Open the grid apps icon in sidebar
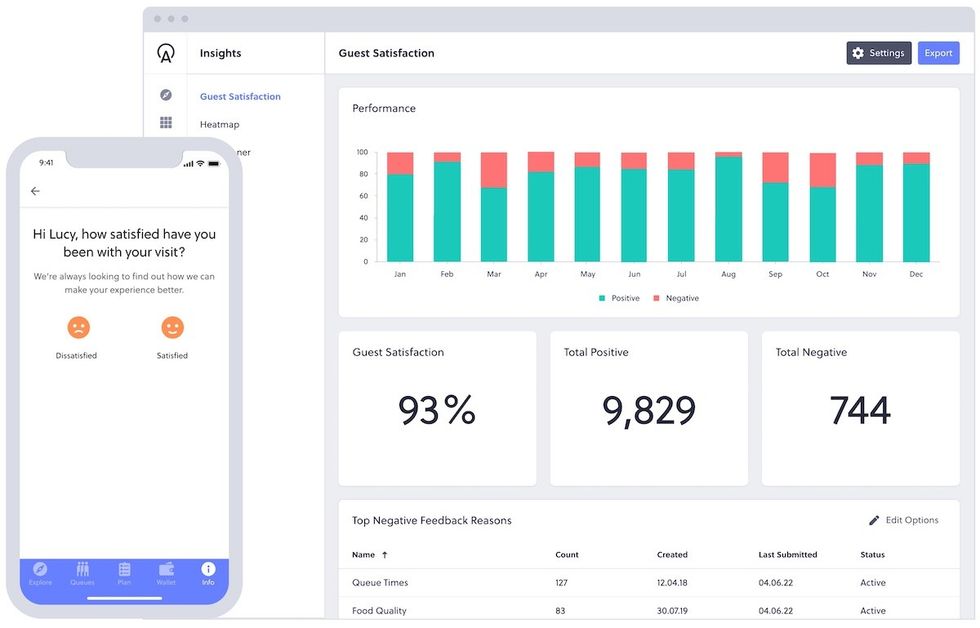The width and height of the screenshot is (980, 628). click(x=166, y=123)
